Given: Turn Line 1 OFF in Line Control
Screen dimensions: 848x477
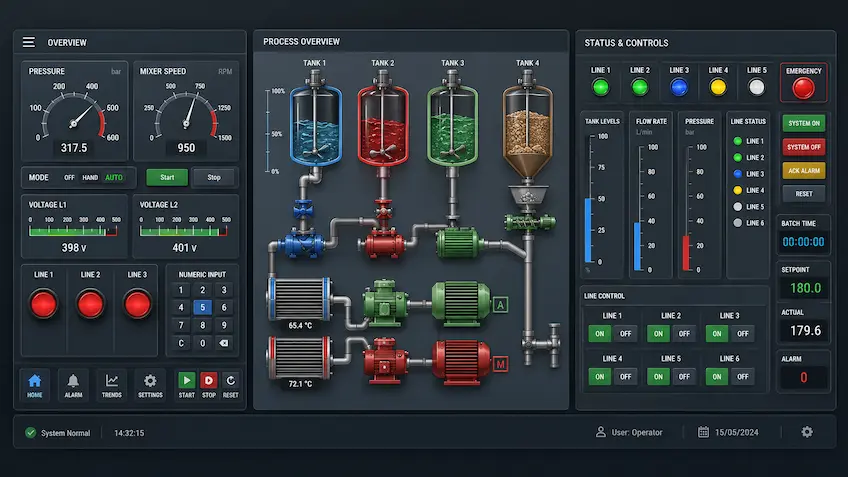Looking at the screenshot, I should coord(625,334).
